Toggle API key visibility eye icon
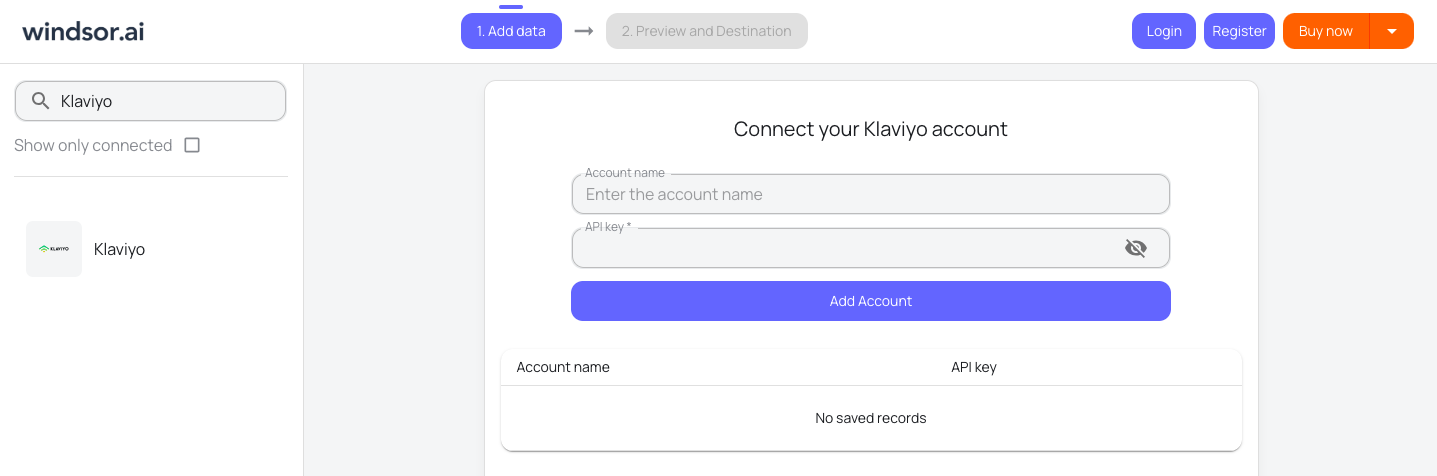This screenshot has height=476, width=1437. (1135, 248)
